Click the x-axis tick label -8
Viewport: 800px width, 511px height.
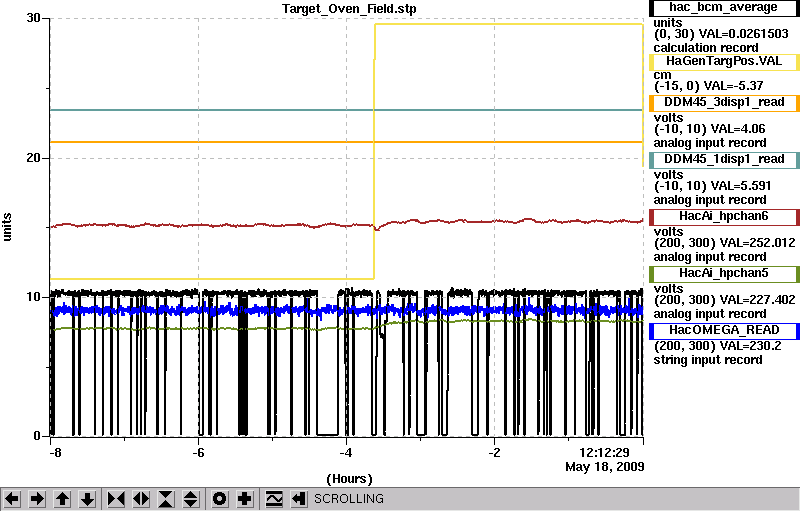56,453
